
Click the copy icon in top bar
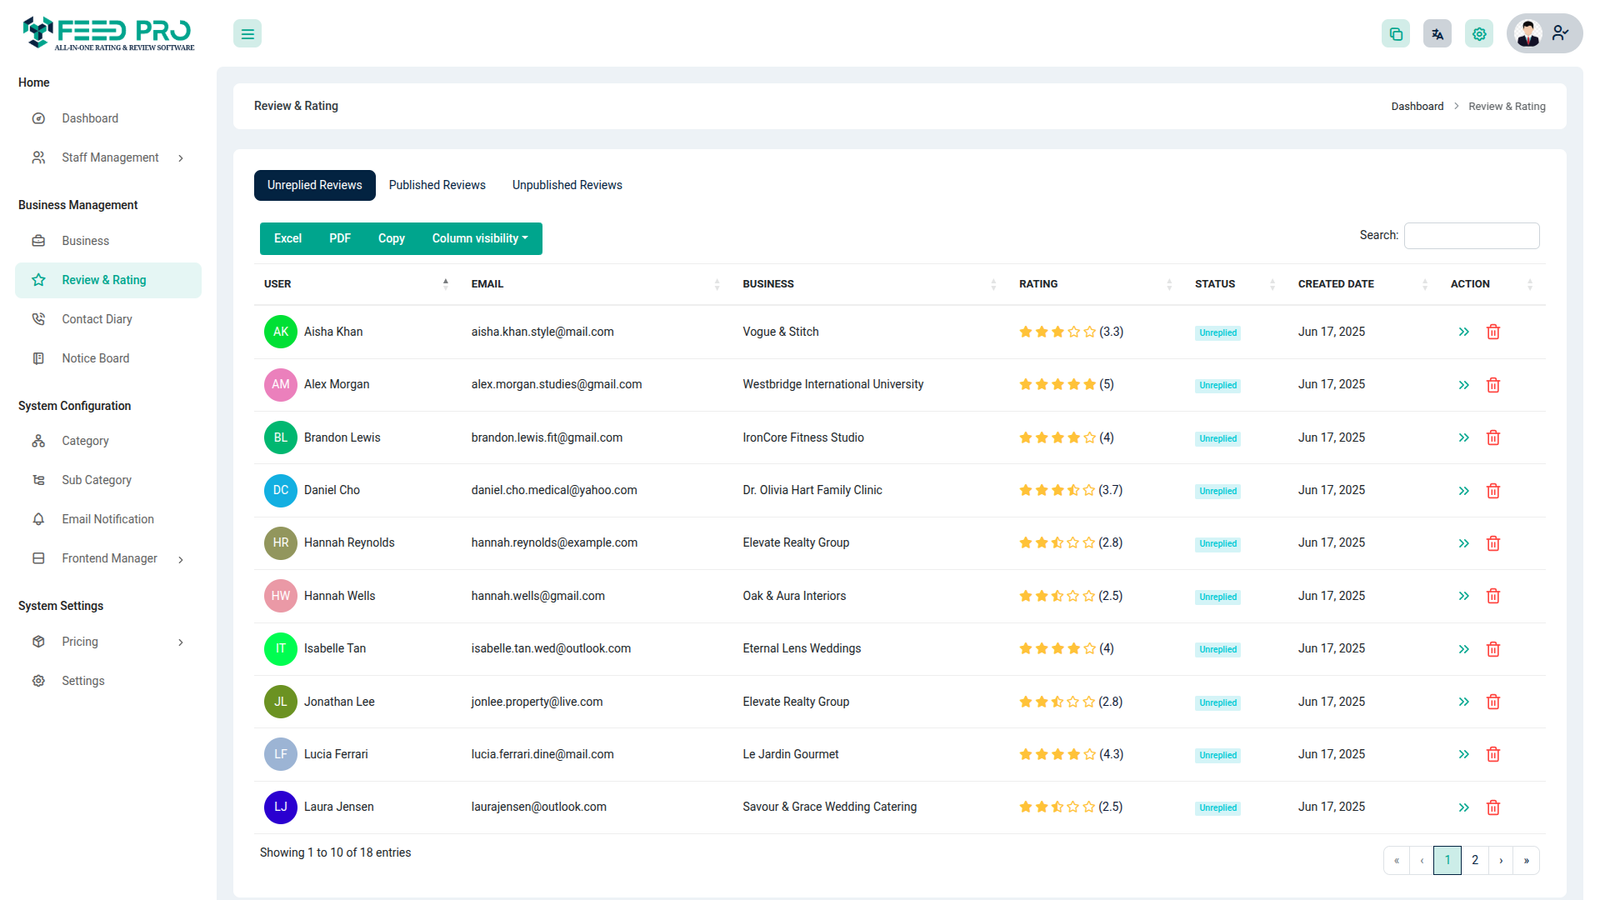(1395, 34)
